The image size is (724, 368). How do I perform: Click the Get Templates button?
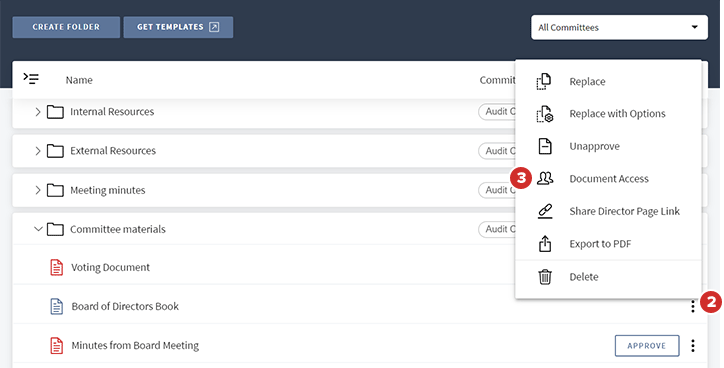(x=178, y=27)
